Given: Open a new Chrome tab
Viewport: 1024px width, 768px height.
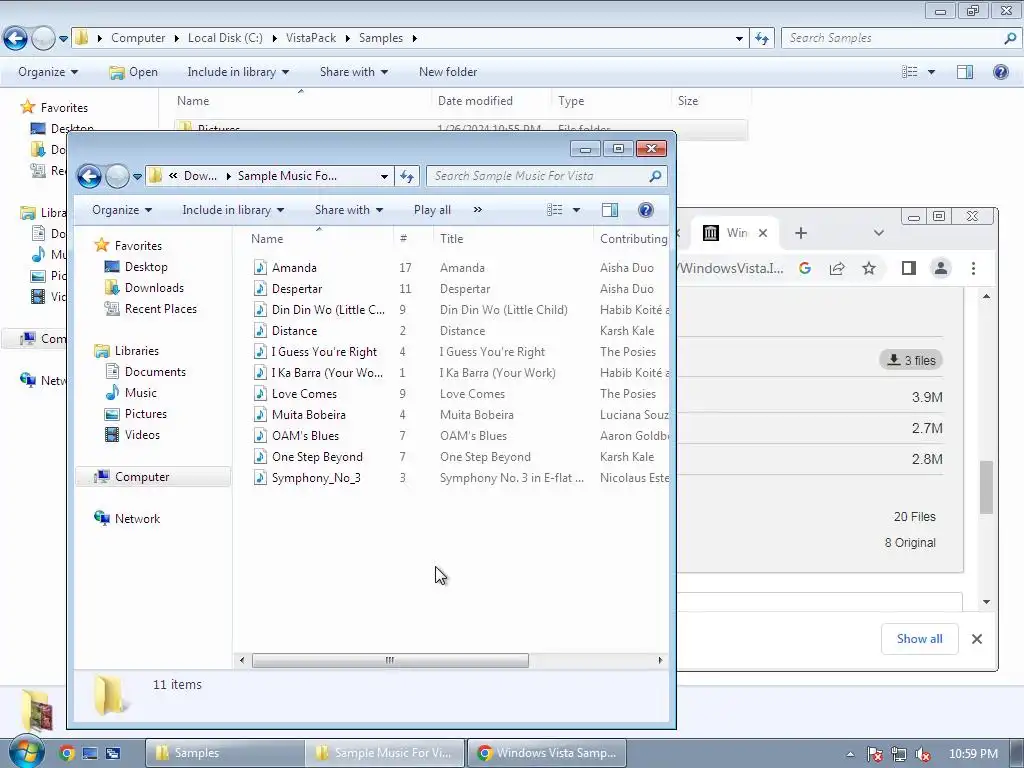Looking at the screenshot, I should click(801, 233).
